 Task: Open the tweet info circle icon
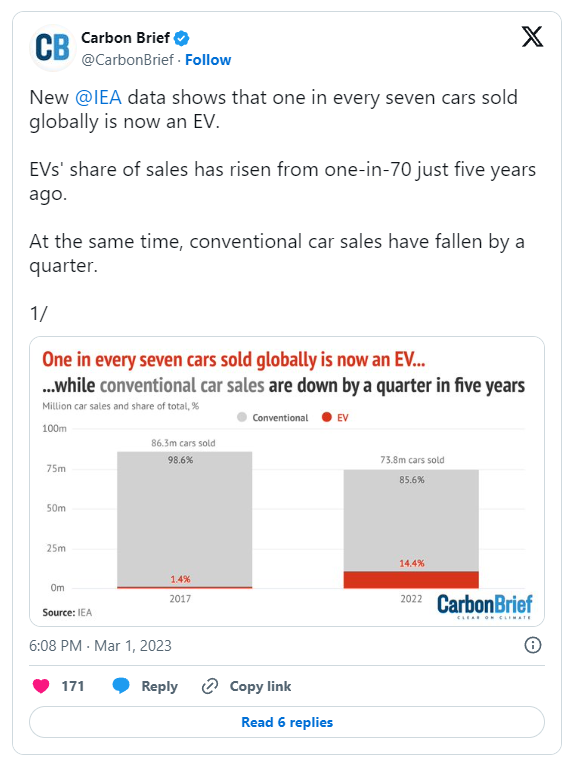[533, 645]
